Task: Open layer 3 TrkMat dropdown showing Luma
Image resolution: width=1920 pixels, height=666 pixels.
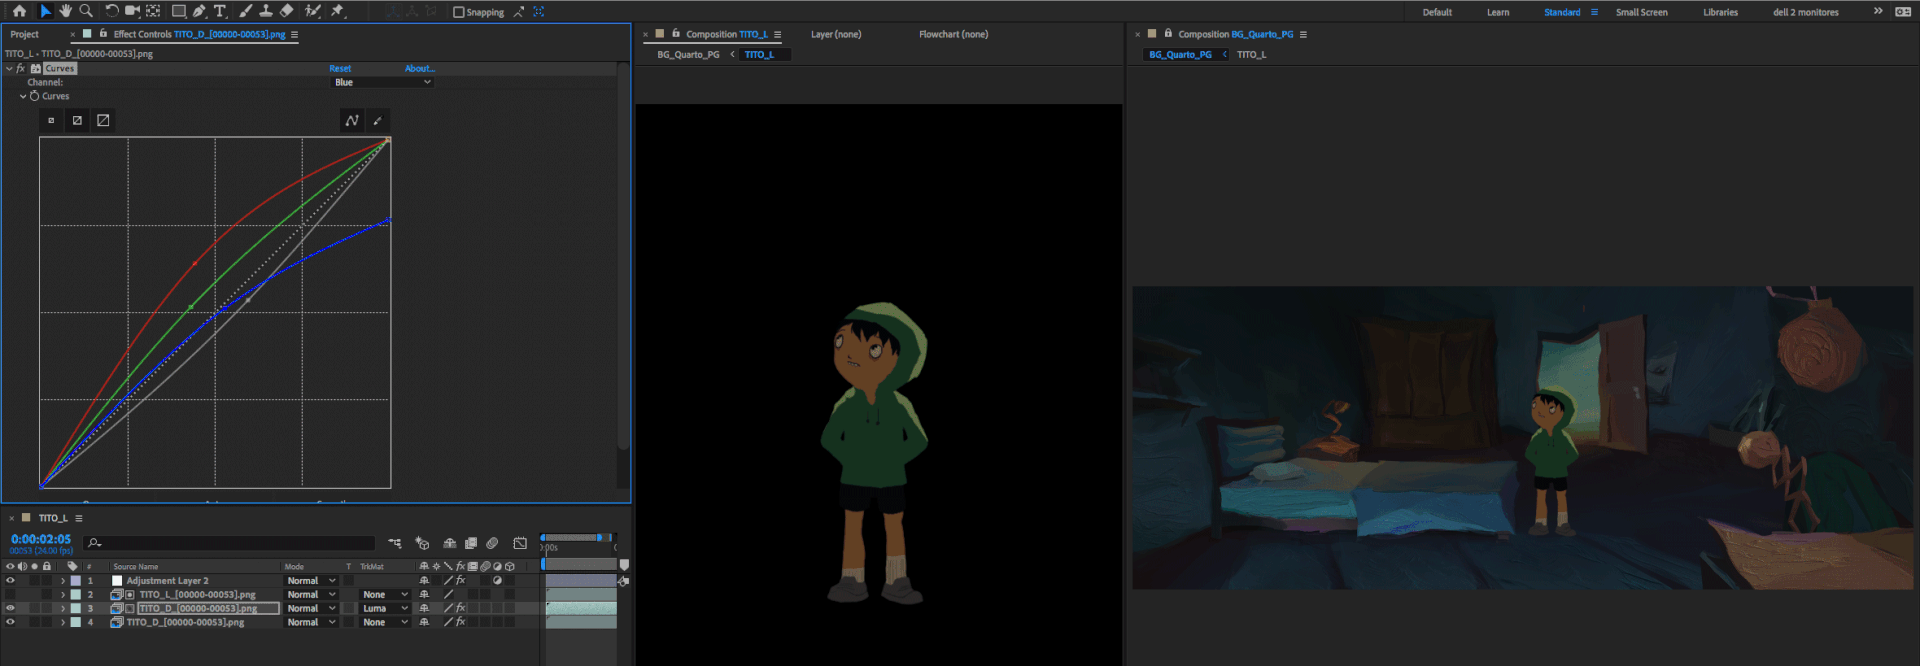Action: tap(385, 608)
